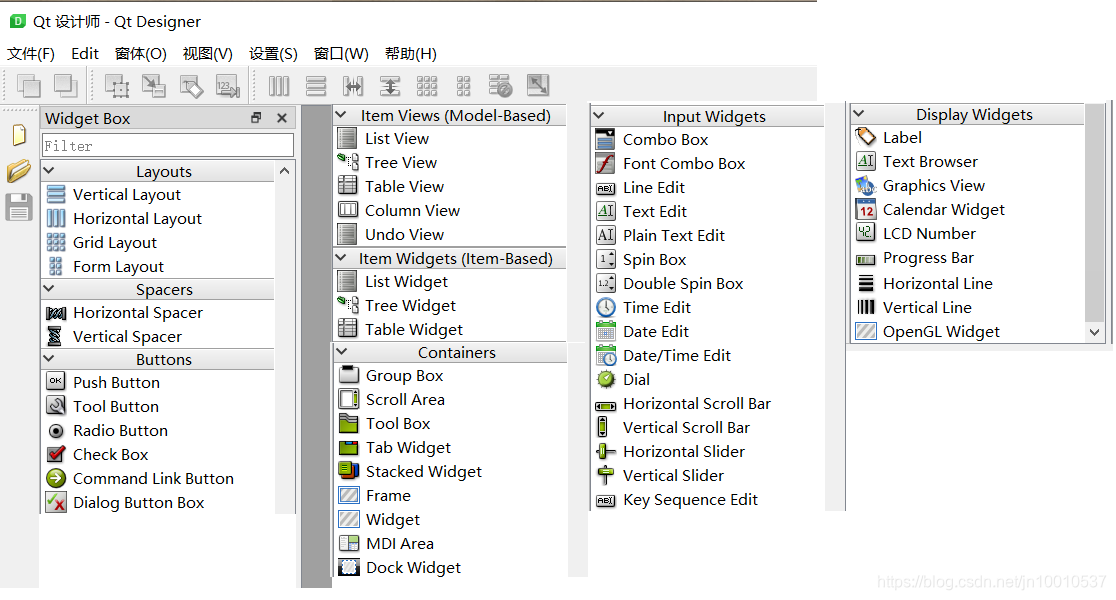
Task: Float the Widget Box dock panel
Action: 256,117
